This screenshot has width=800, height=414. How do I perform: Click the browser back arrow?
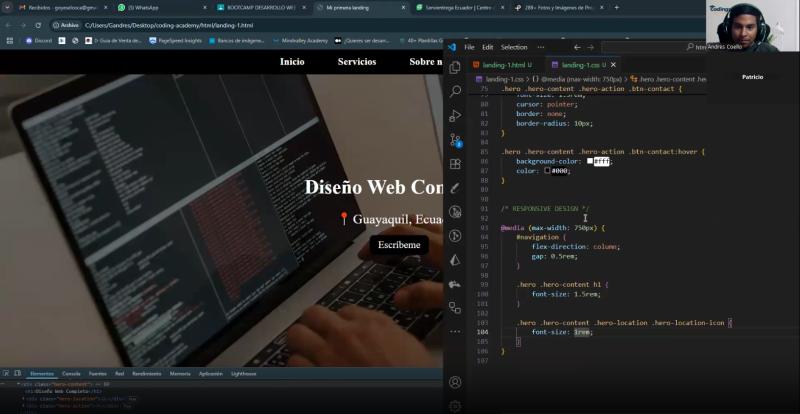(x=8, y=25)
